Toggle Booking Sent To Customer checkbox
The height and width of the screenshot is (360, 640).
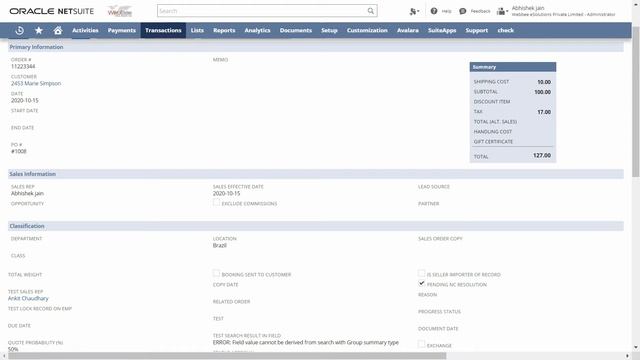tap(216, 273)
